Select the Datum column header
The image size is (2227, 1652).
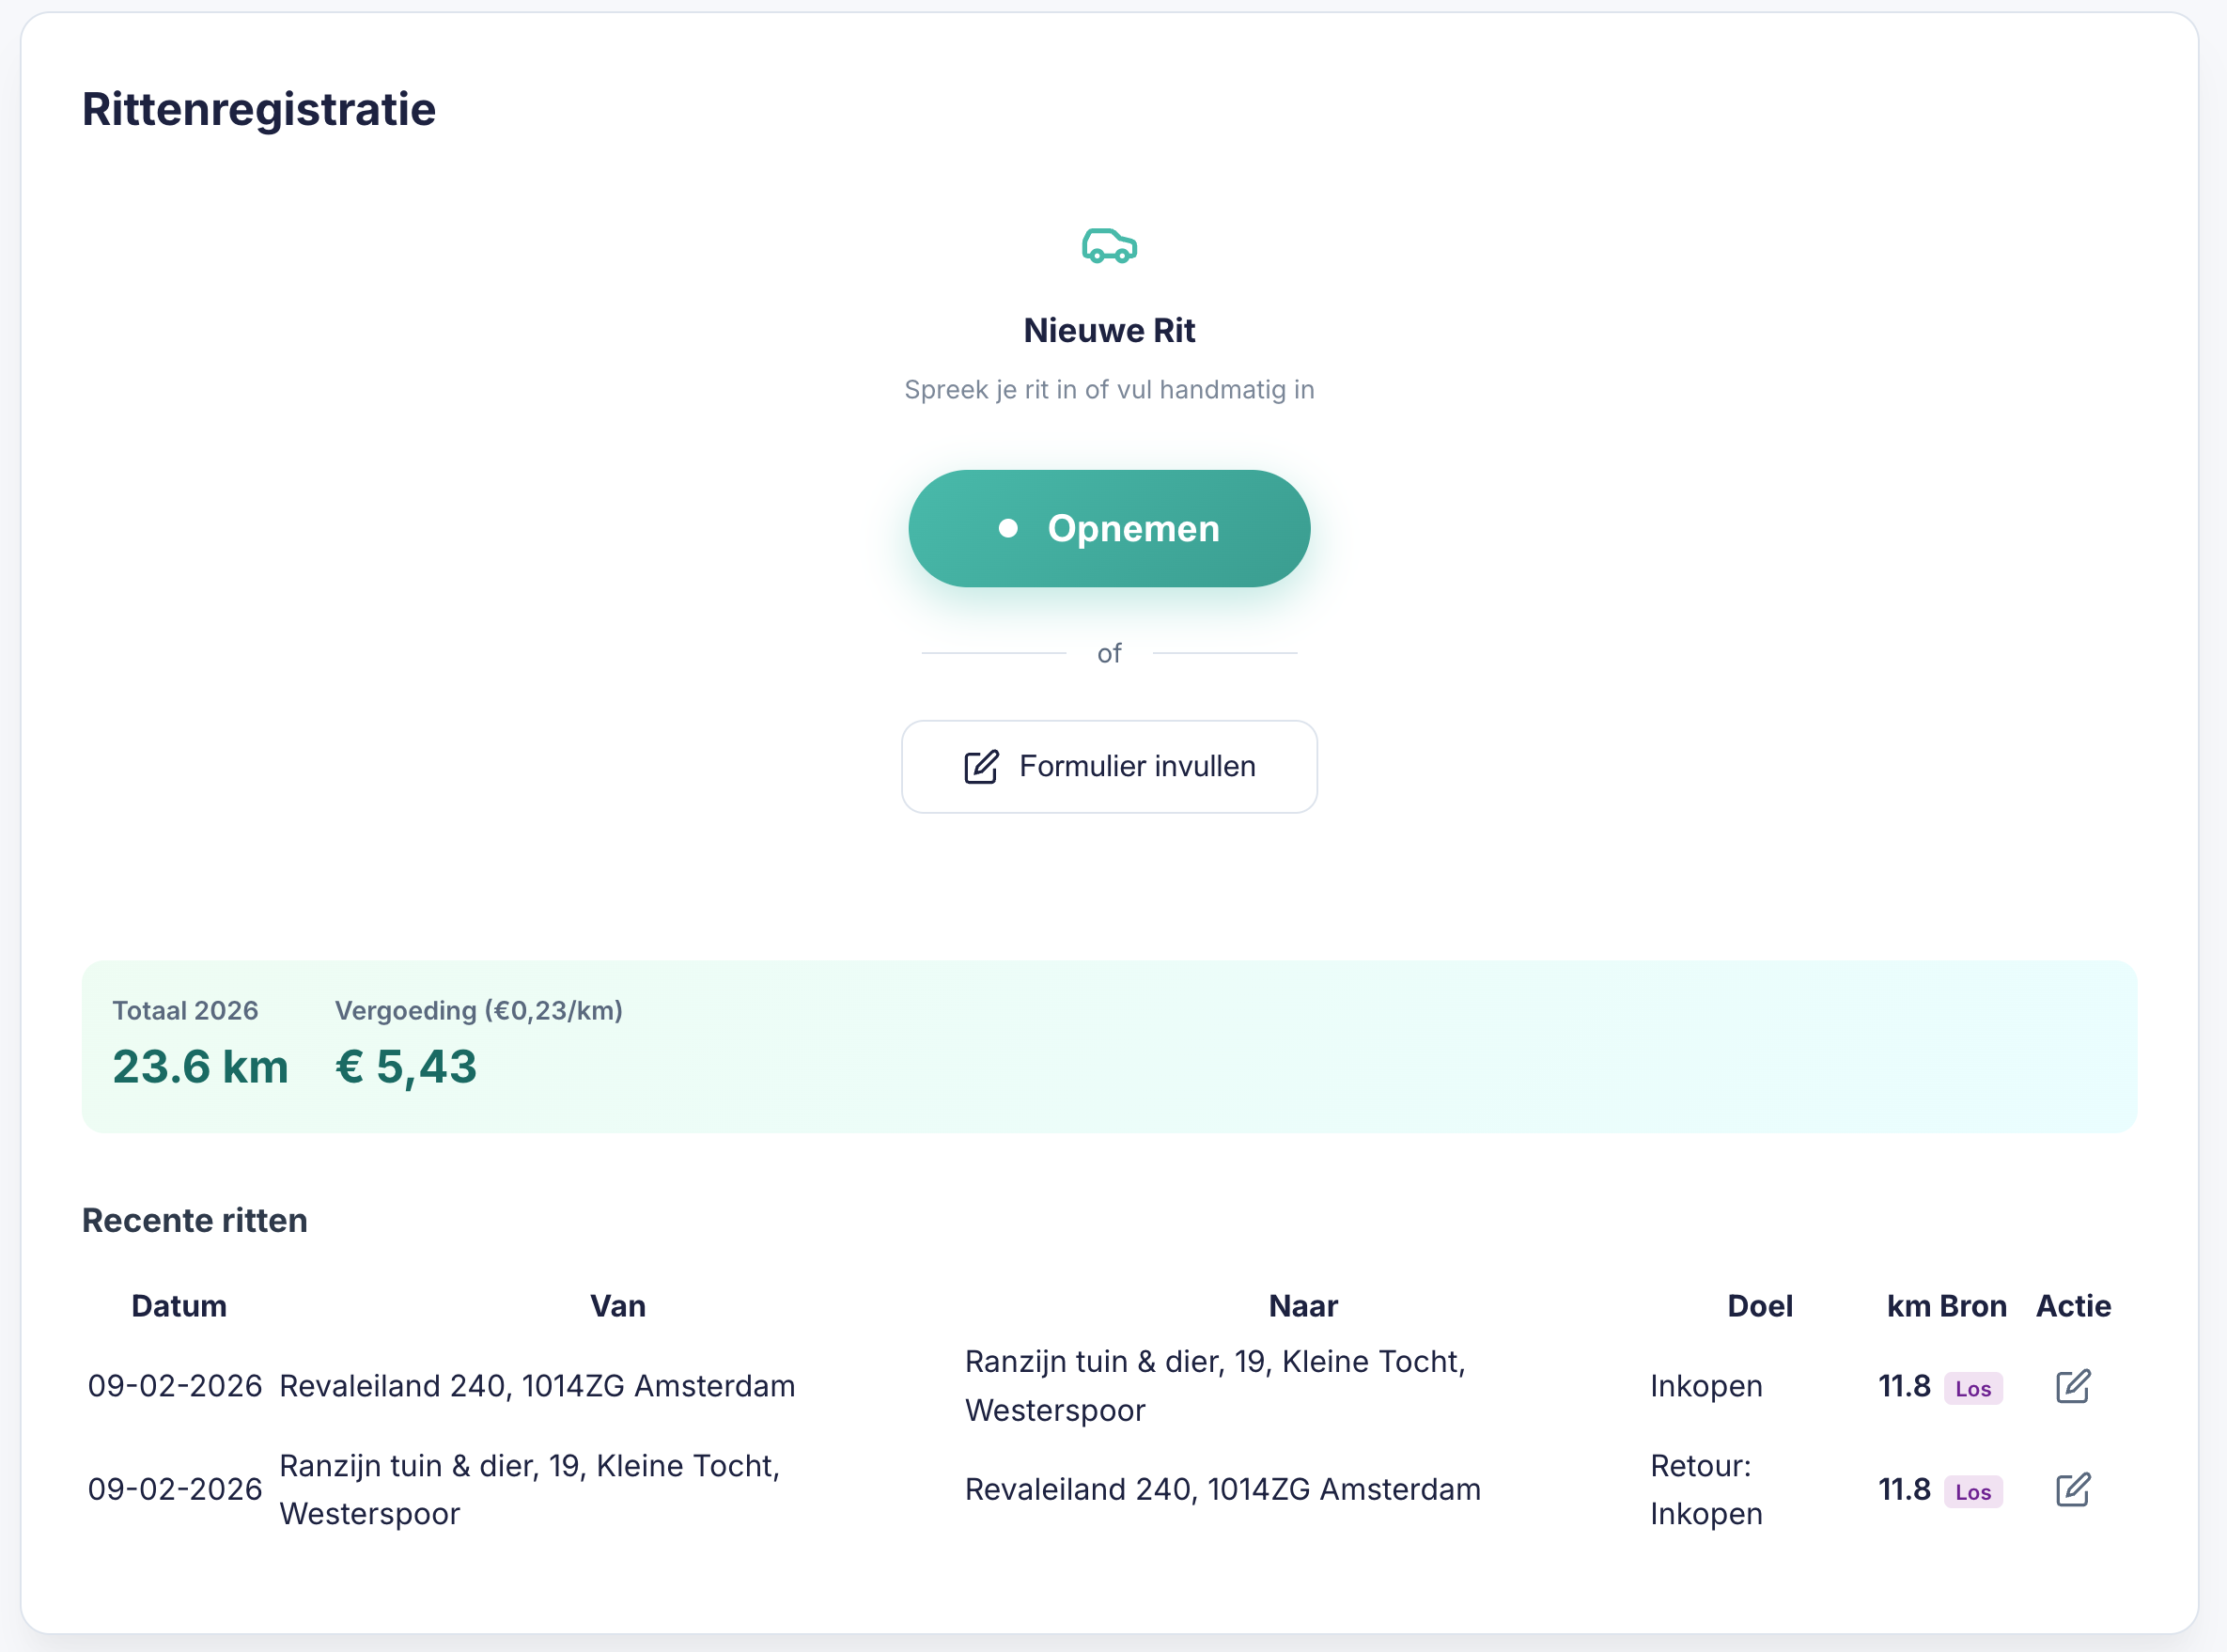pos(179,1306)
